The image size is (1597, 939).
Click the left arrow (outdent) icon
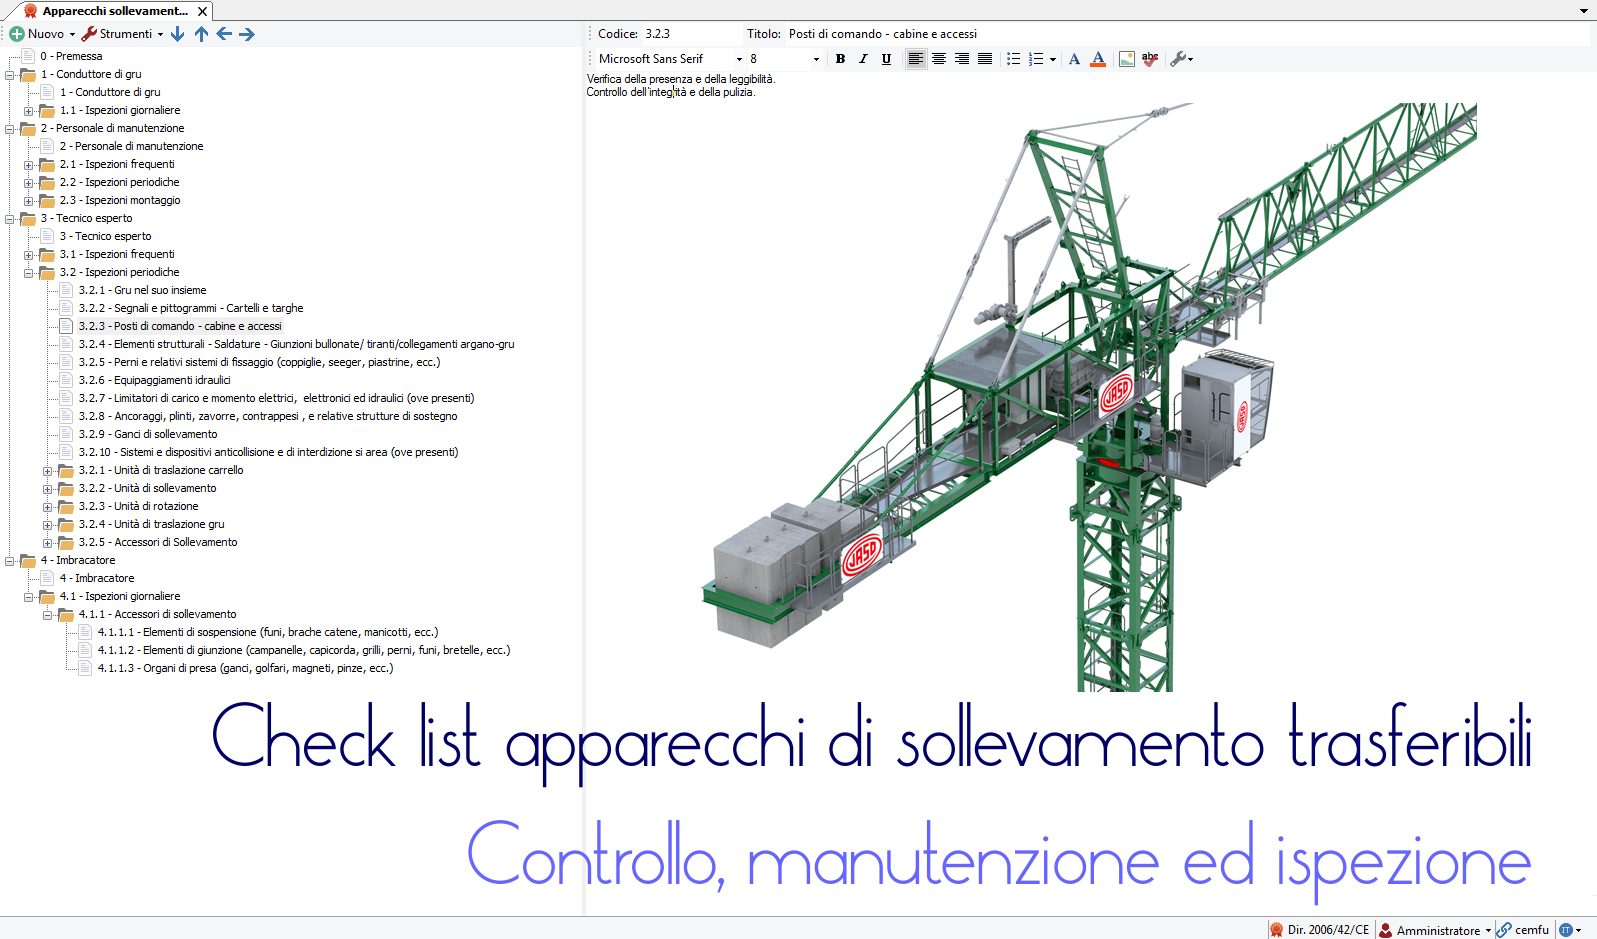[x=224, y=34]
